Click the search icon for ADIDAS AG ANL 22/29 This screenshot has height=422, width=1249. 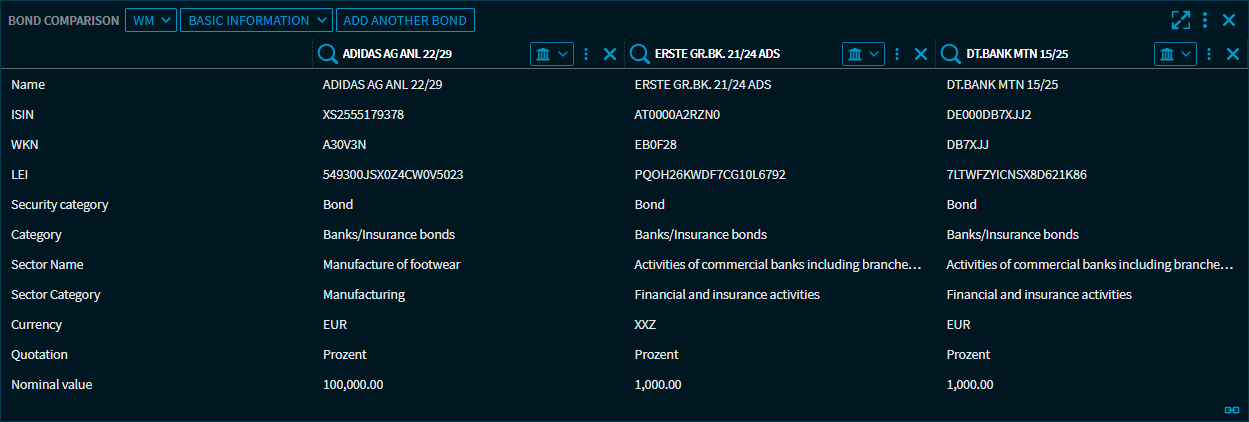coord(326,54)
